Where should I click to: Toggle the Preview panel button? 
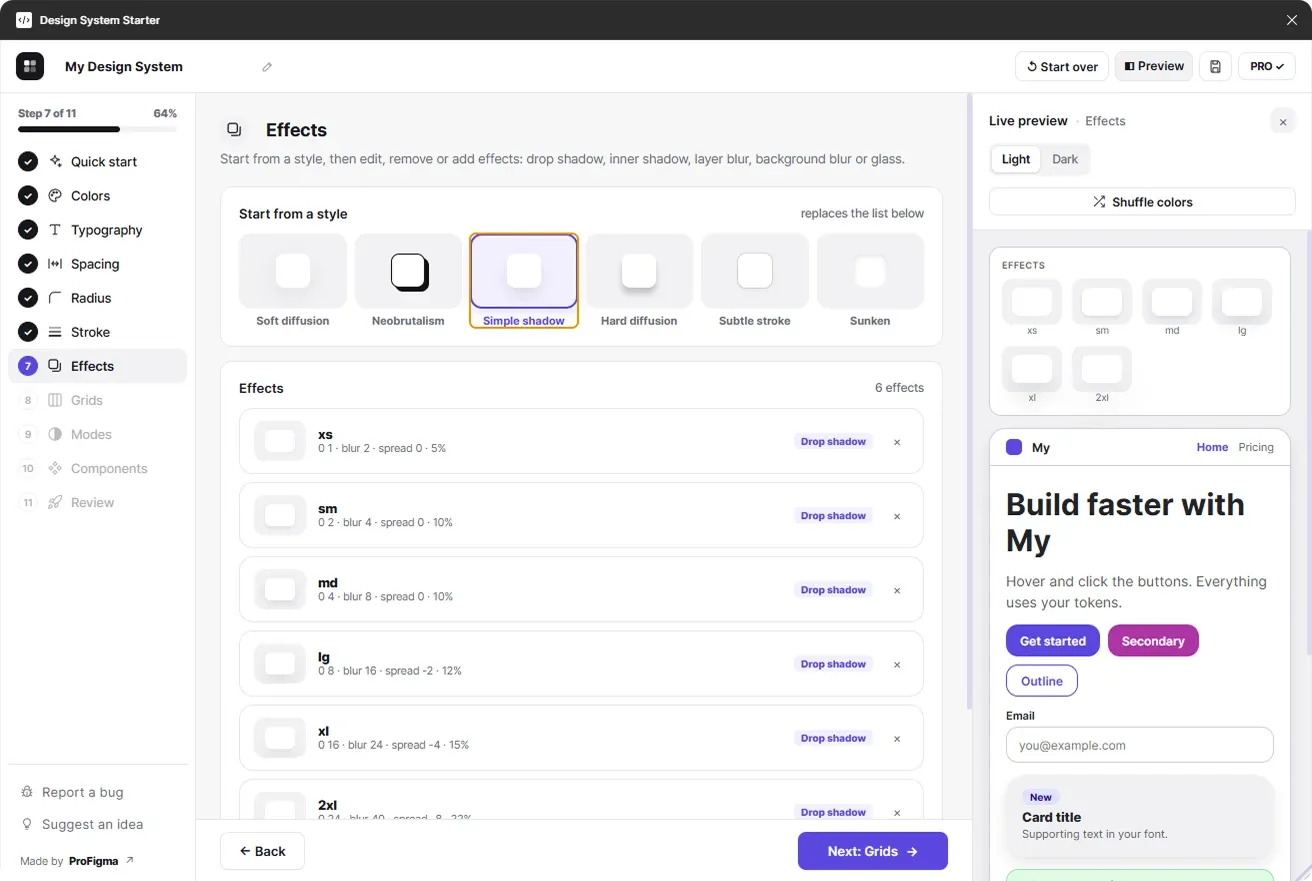(1154, 66)
